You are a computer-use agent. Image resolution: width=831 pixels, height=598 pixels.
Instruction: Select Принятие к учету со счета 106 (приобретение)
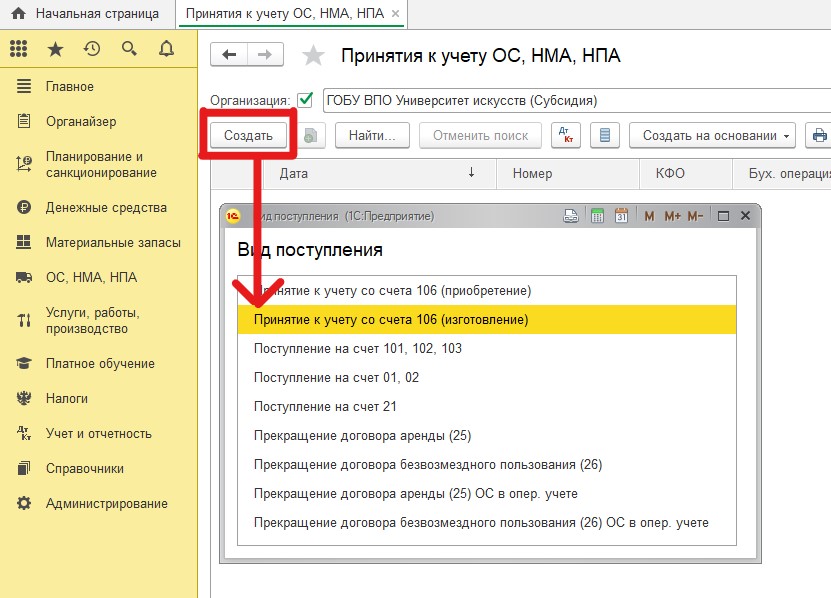coord(487,291)
